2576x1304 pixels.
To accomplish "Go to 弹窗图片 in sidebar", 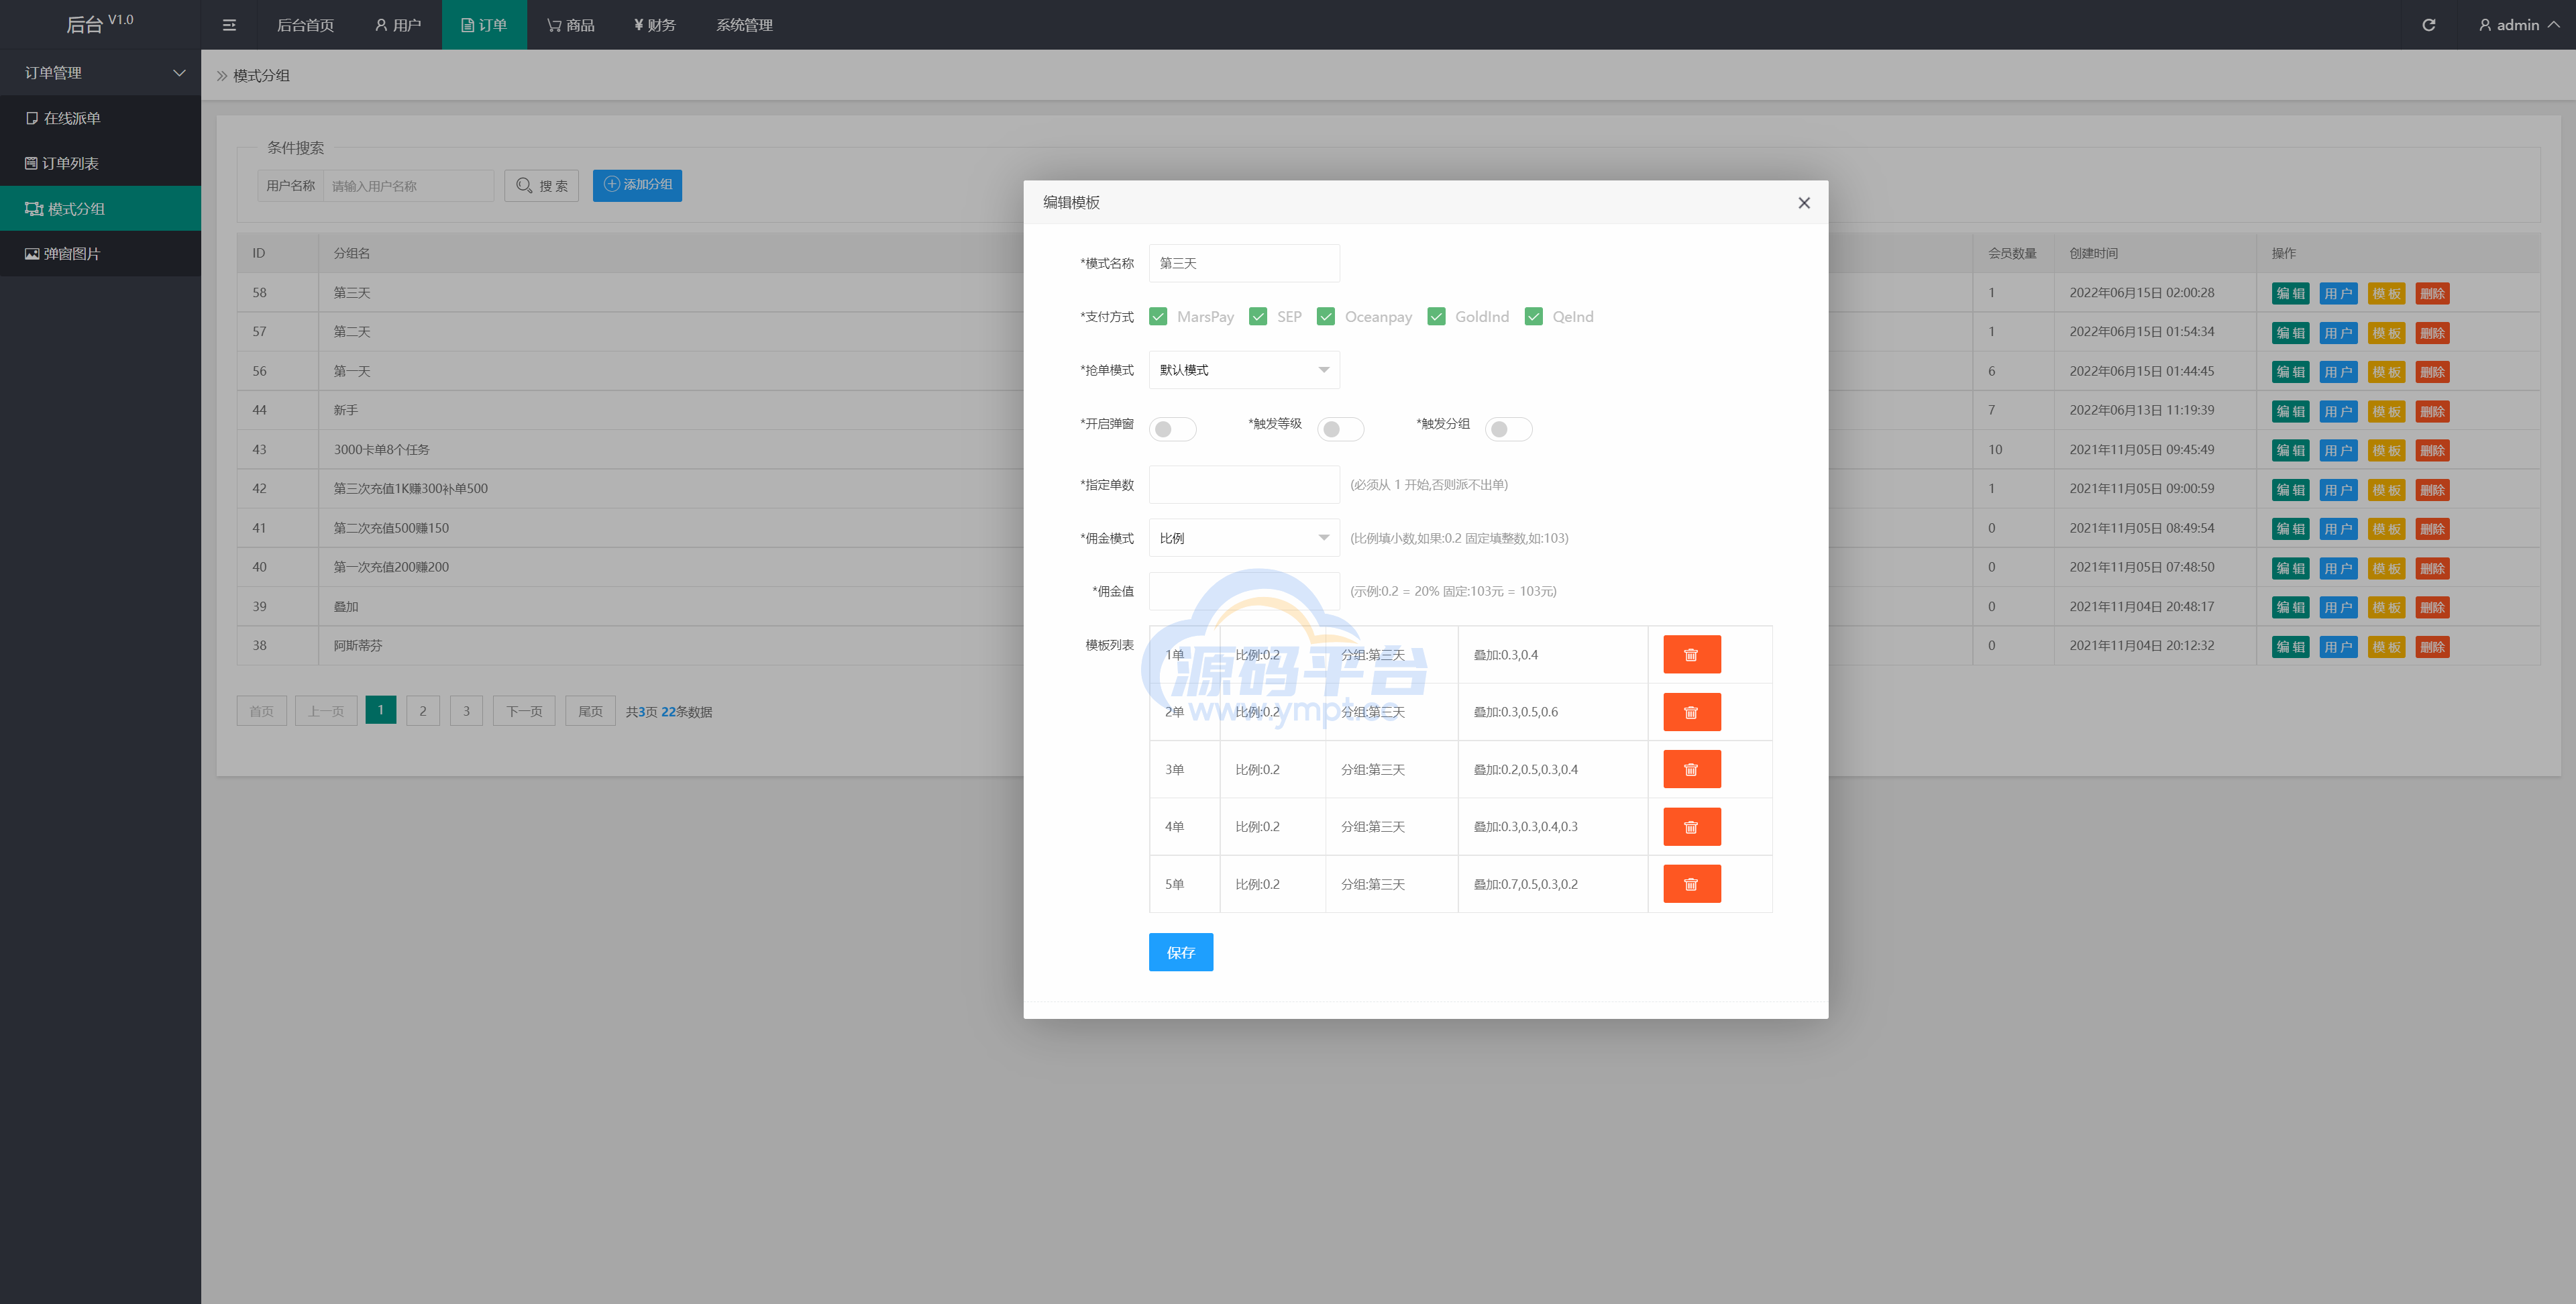I will pos(100,254).
